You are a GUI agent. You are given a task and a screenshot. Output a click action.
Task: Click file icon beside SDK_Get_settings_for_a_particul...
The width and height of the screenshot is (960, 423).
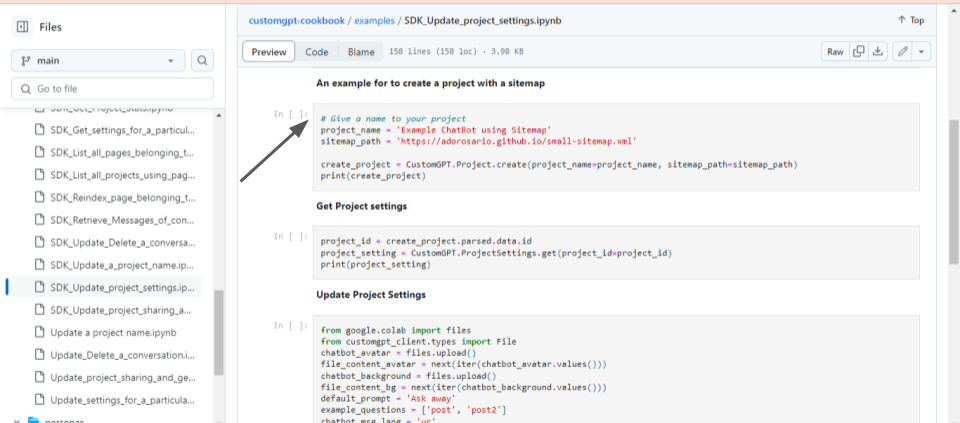pyautogui.click(x=40, y=130)
